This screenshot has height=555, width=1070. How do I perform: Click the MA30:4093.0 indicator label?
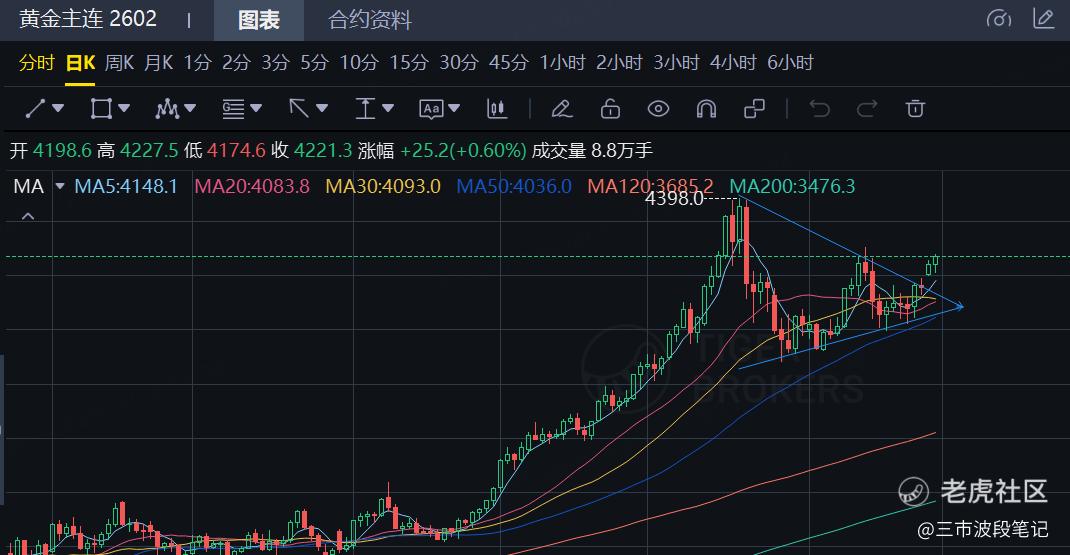point(383,186)
